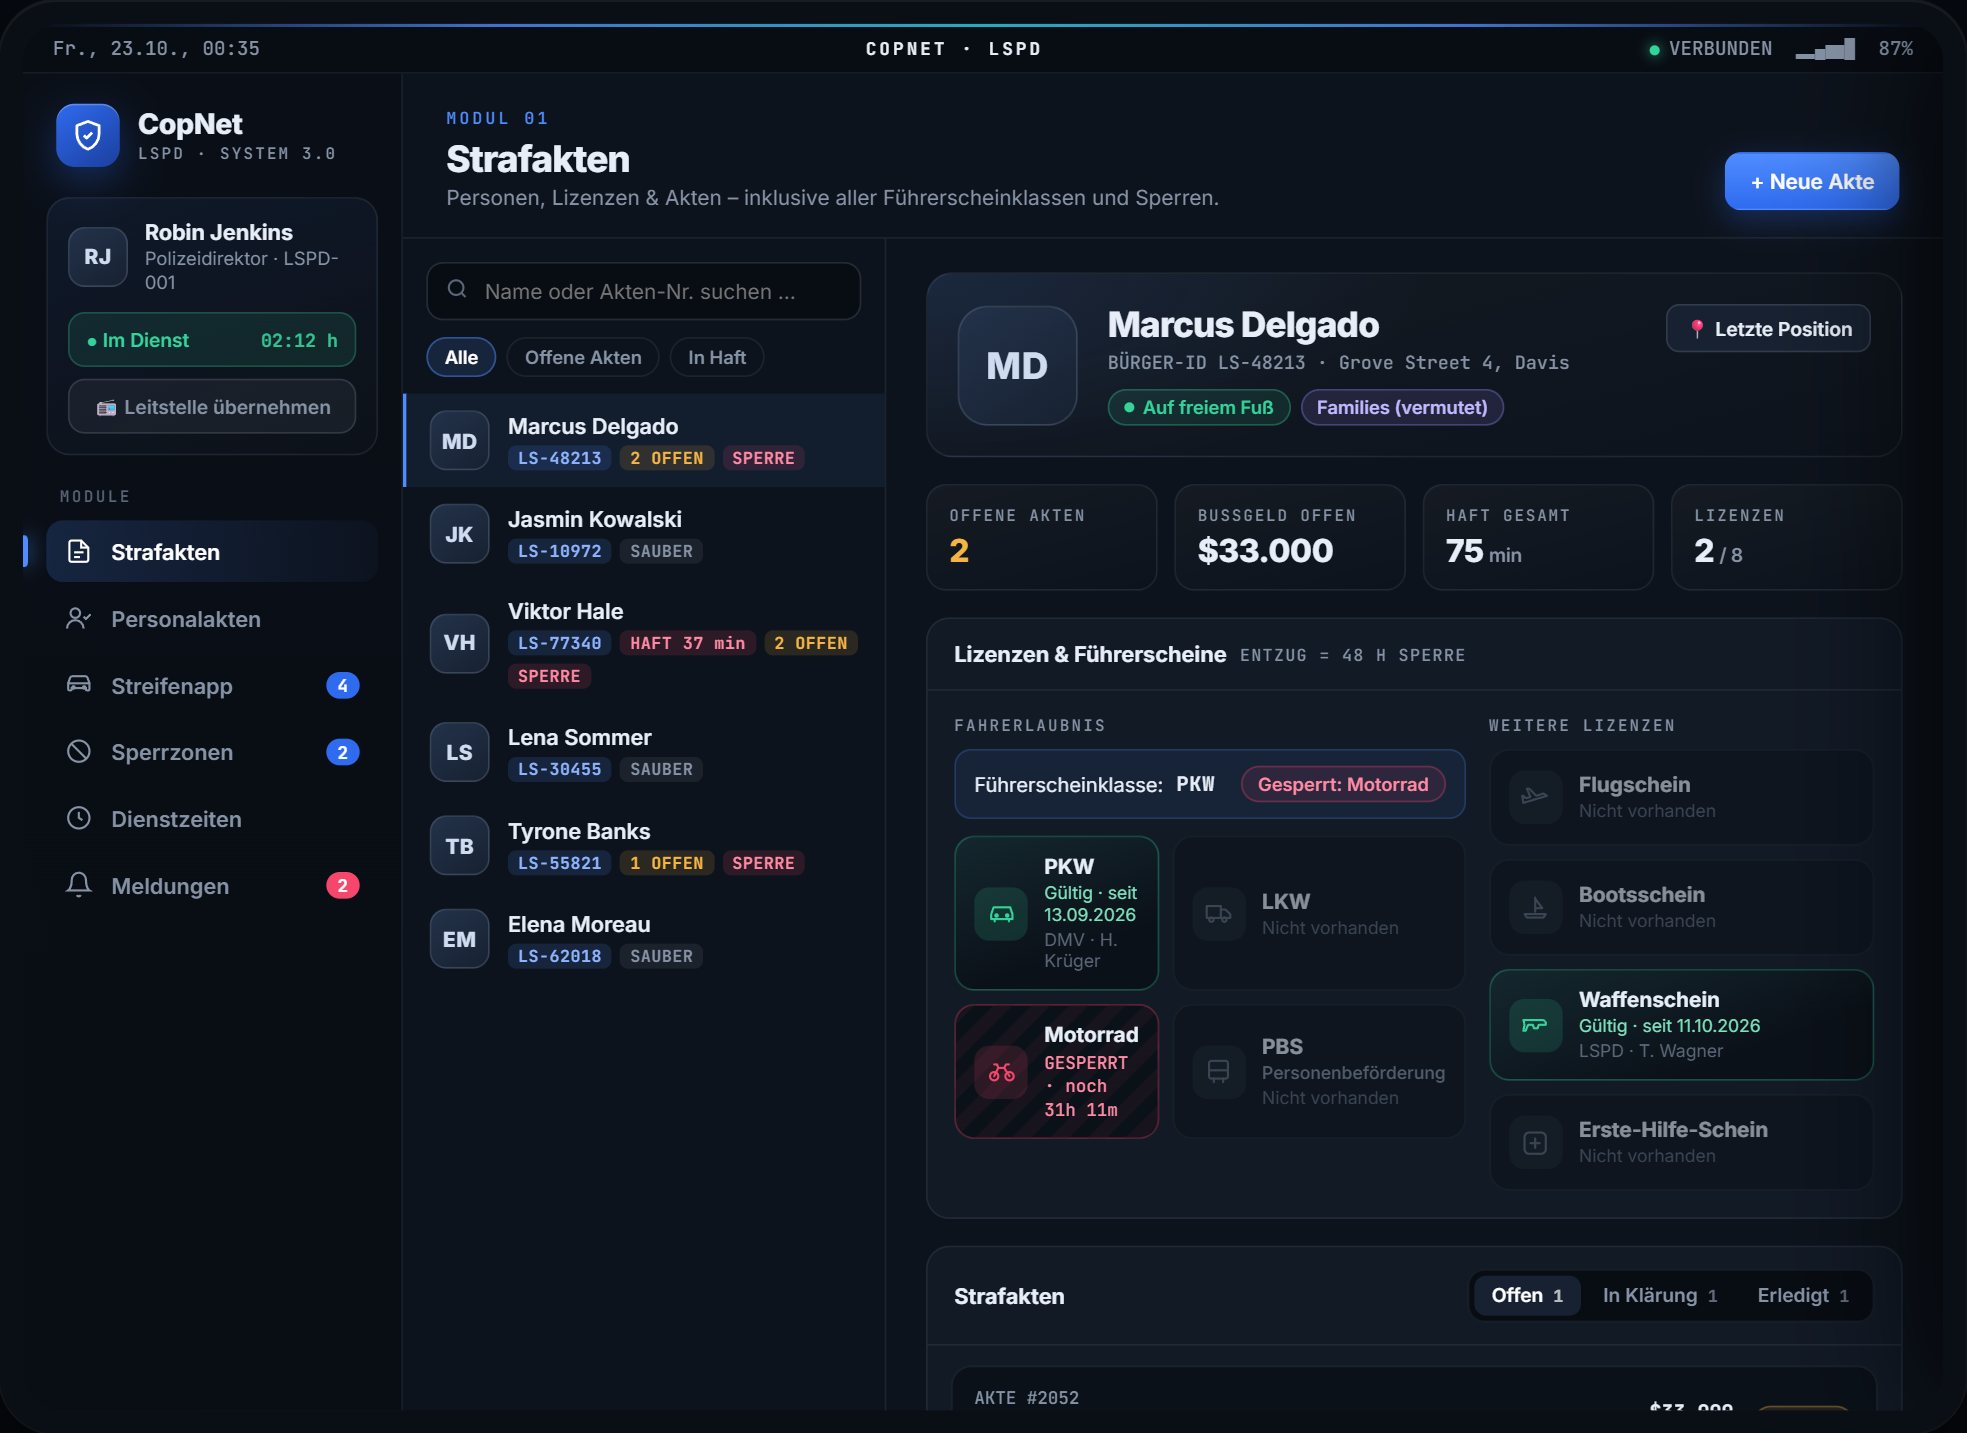The width and height of the screenshot is (1967, 1433).
Task: Switch to the In Klärung tab
Action: click(x=1660, y=1295)
